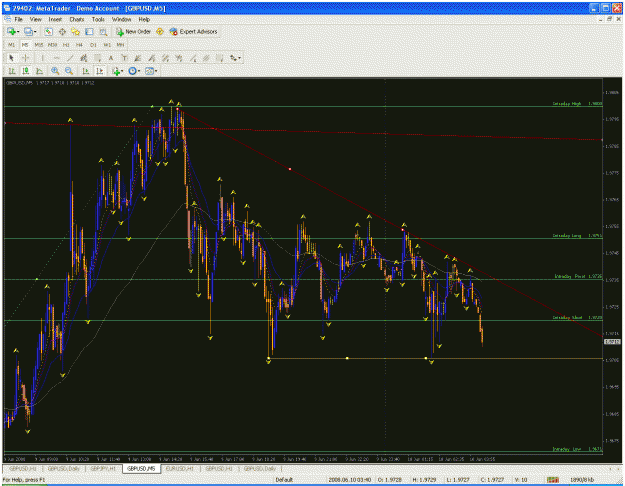Select the active GBPUSD,M5 chart tab
Image resolution: width=625 pixels, height=486 pixels.
pos(141,468)
